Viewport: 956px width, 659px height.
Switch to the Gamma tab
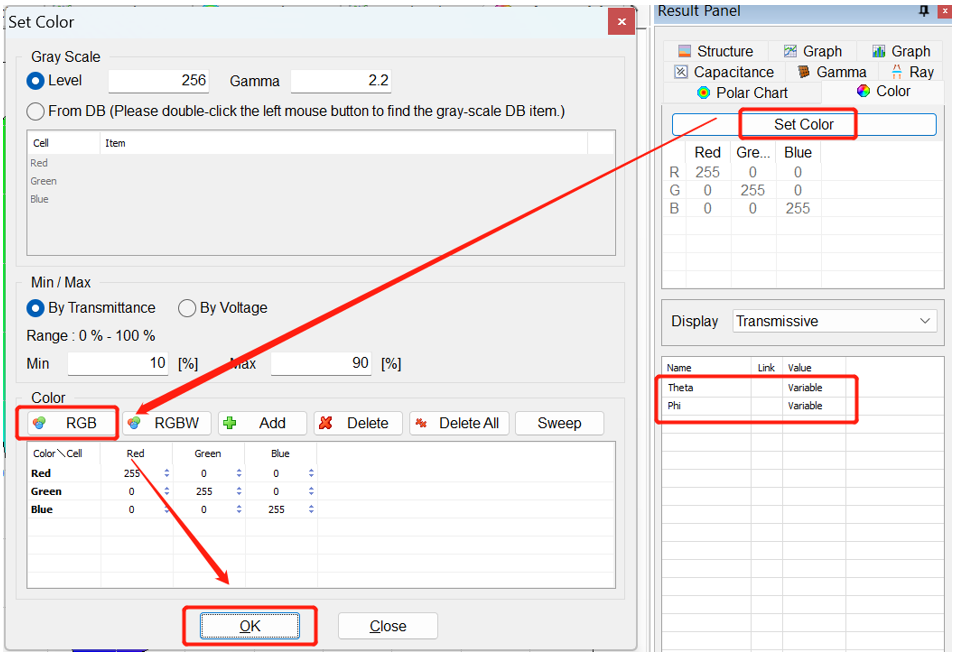(831, 72)
